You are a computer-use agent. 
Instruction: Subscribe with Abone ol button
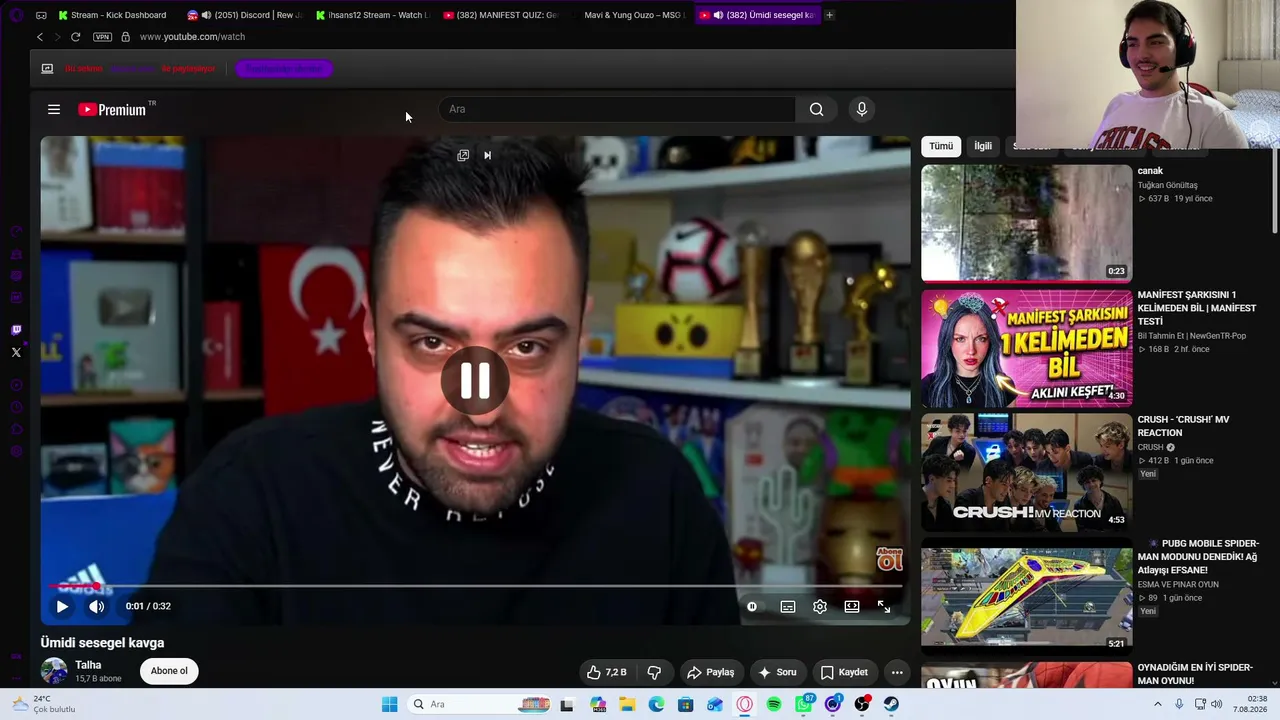169,671
